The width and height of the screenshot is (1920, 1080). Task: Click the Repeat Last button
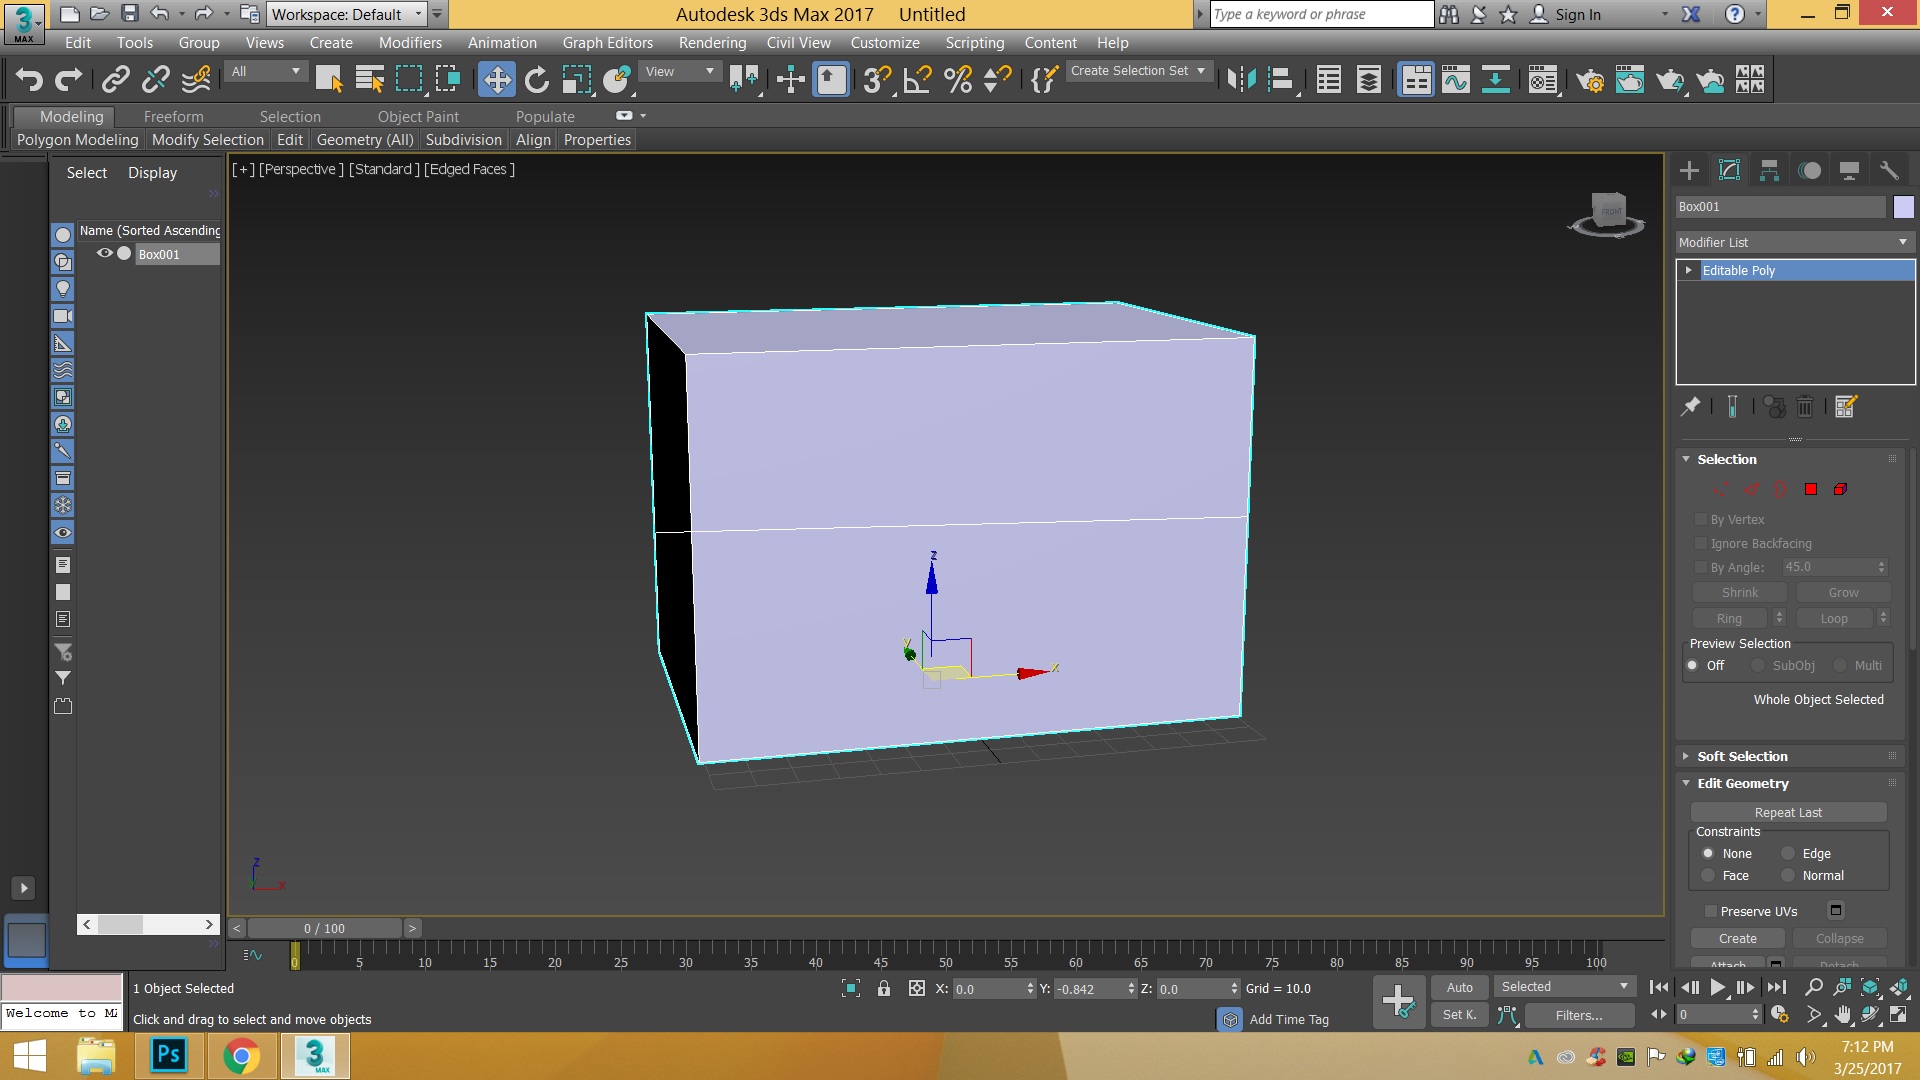[1788, 813]
